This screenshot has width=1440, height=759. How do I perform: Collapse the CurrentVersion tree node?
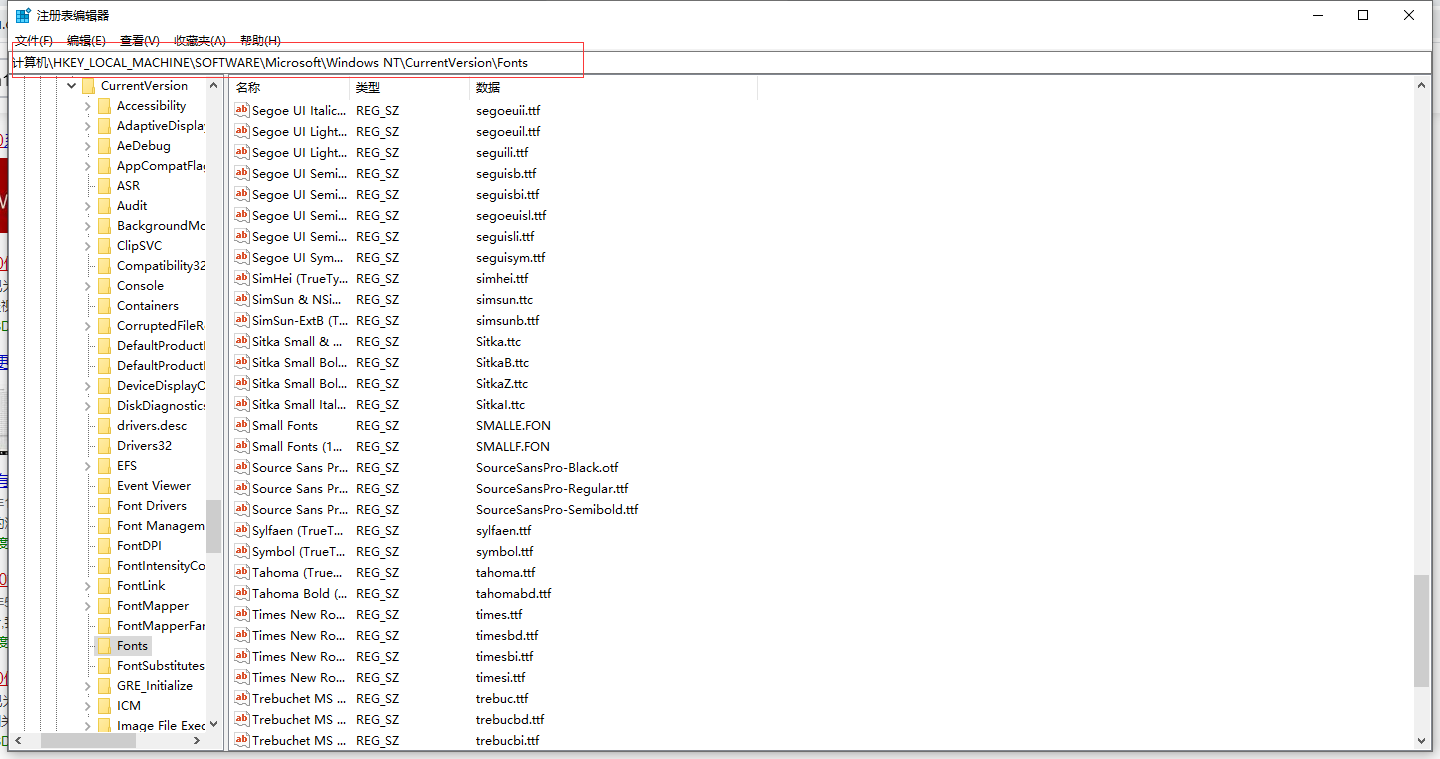coord(71,86)
